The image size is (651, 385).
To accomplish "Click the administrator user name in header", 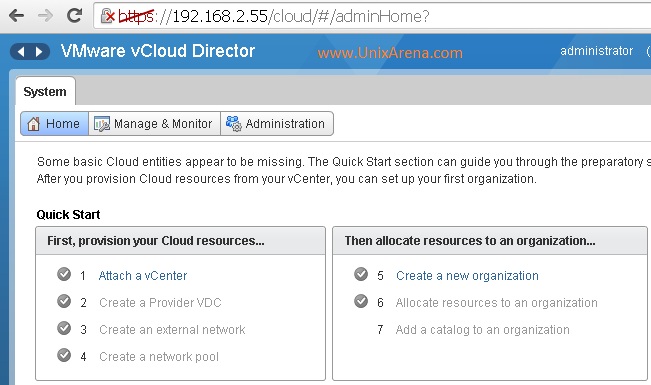I will click(596, 51).
